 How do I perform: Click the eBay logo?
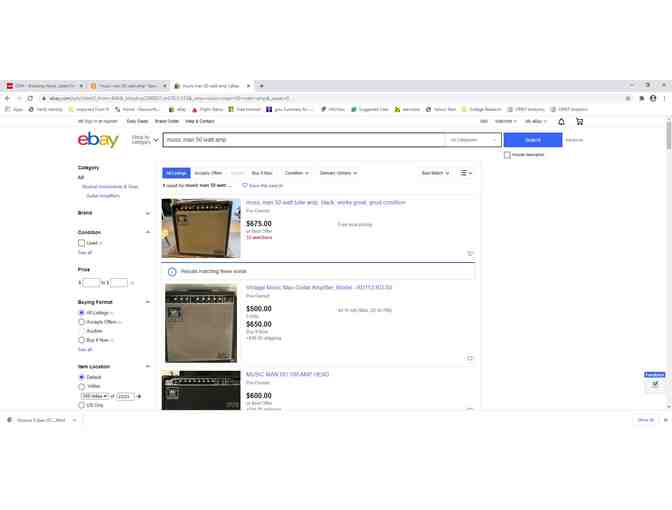click(x=98, y=140)
